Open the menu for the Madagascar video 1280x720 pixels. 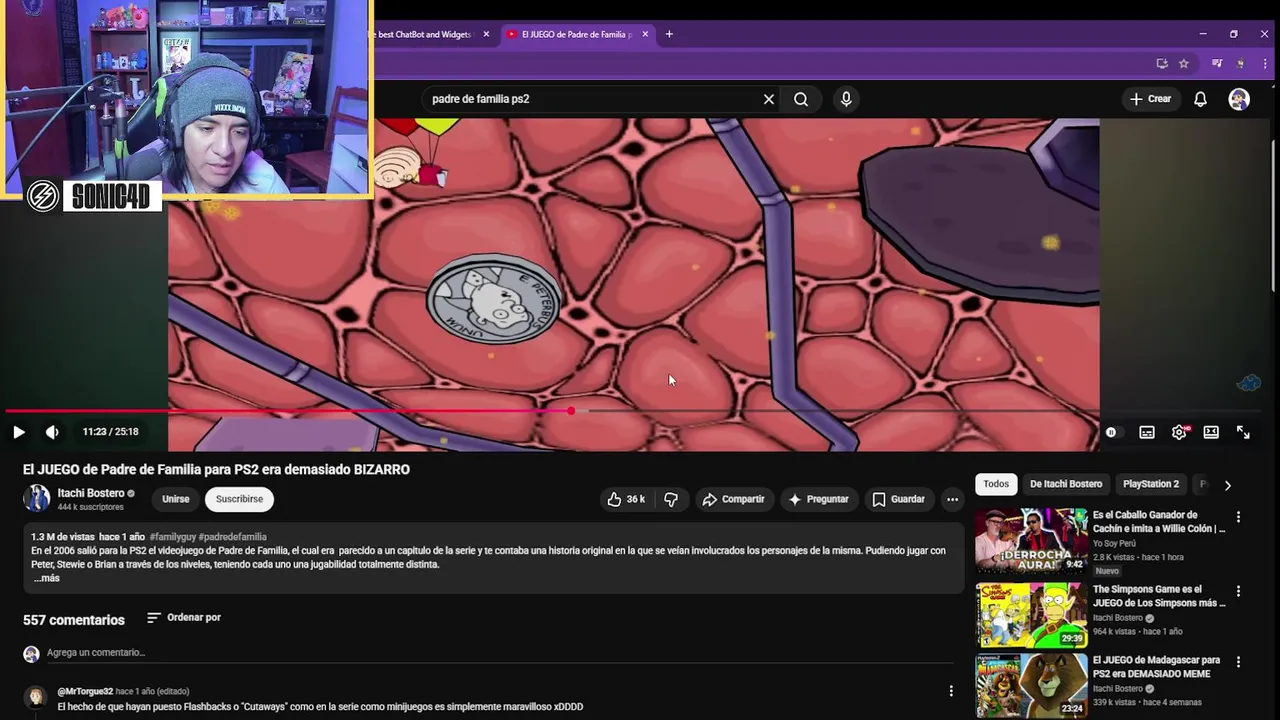click(1238, 662)
